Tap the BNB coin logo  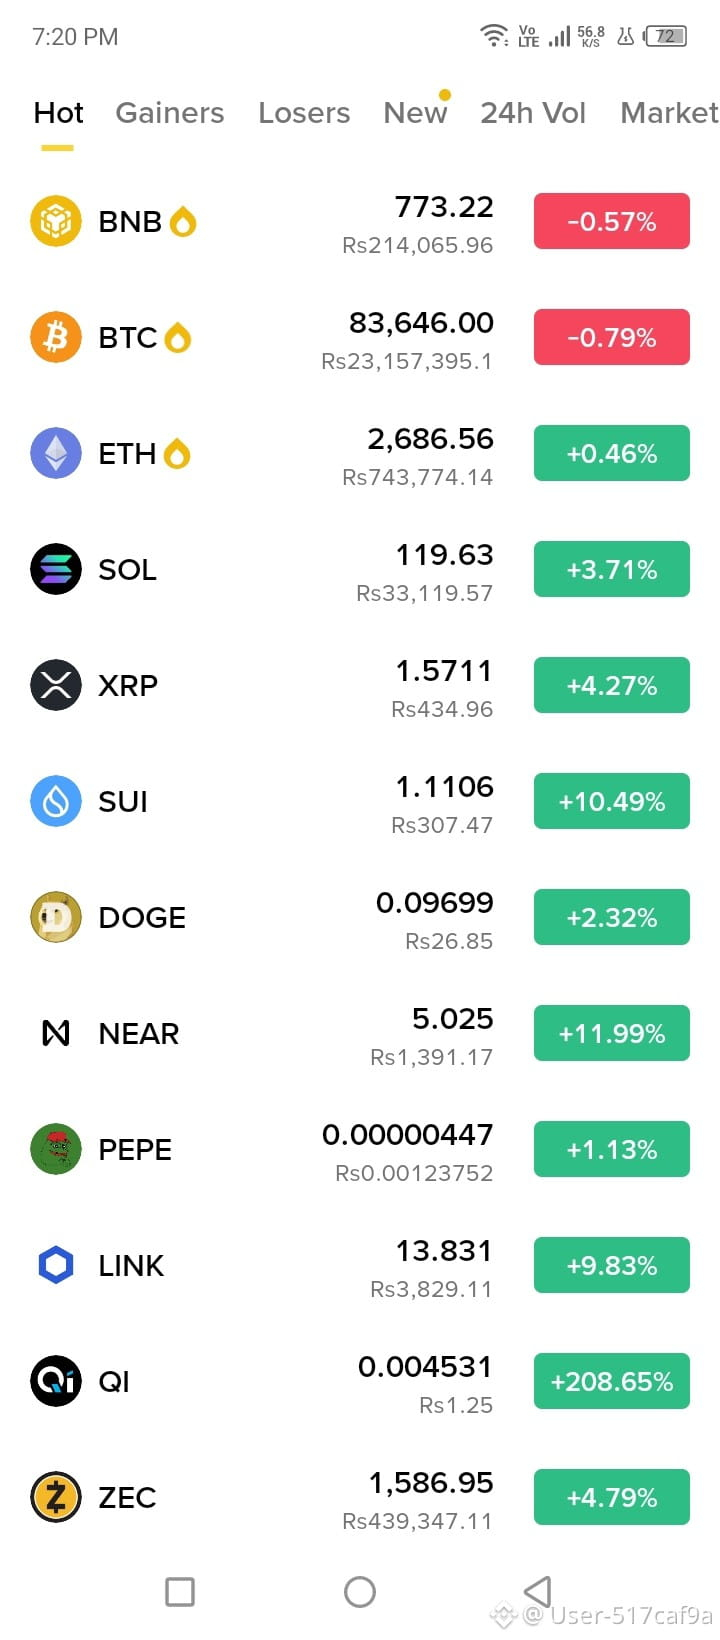tap(56, 221)
